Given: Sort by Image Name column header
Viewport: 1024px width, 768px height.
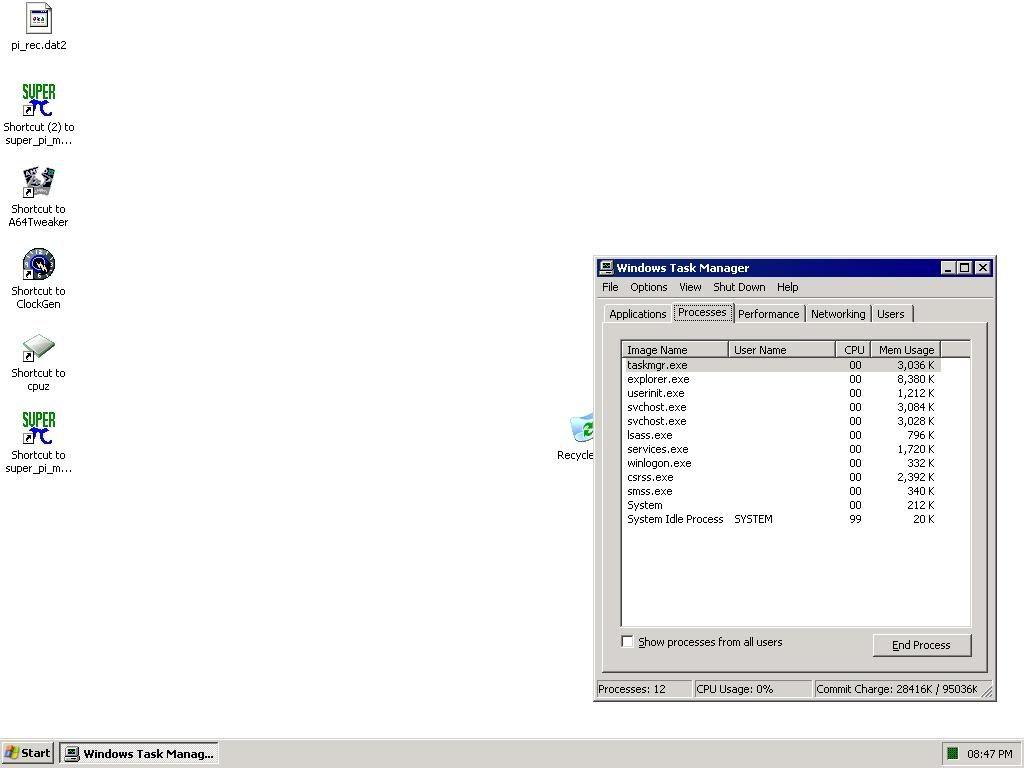Looking at the screenshot, I should [x=675, y=349].
